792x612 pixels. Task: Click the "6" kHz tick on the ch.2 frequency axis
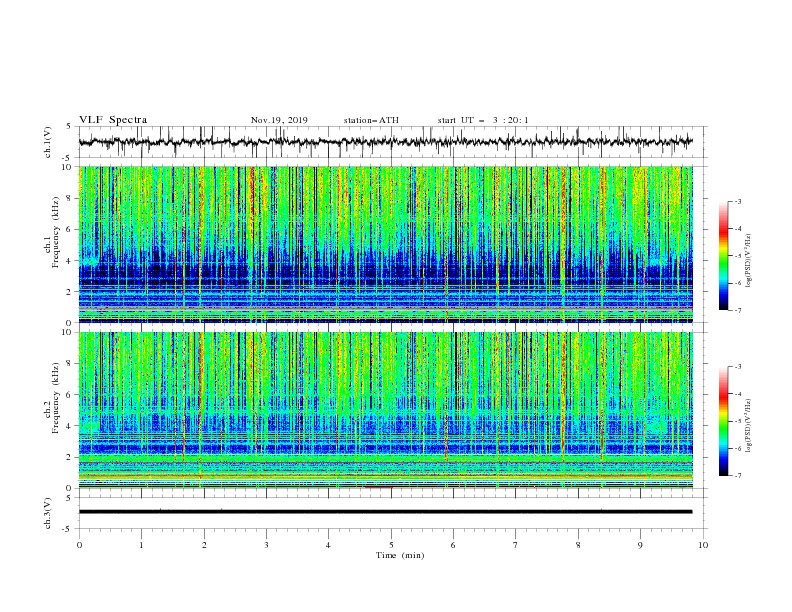69,395
